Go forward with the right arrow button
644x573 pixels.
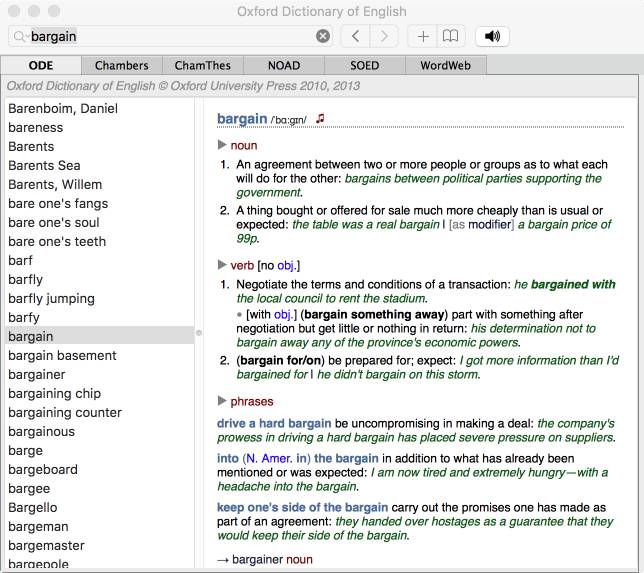(384, 36)
